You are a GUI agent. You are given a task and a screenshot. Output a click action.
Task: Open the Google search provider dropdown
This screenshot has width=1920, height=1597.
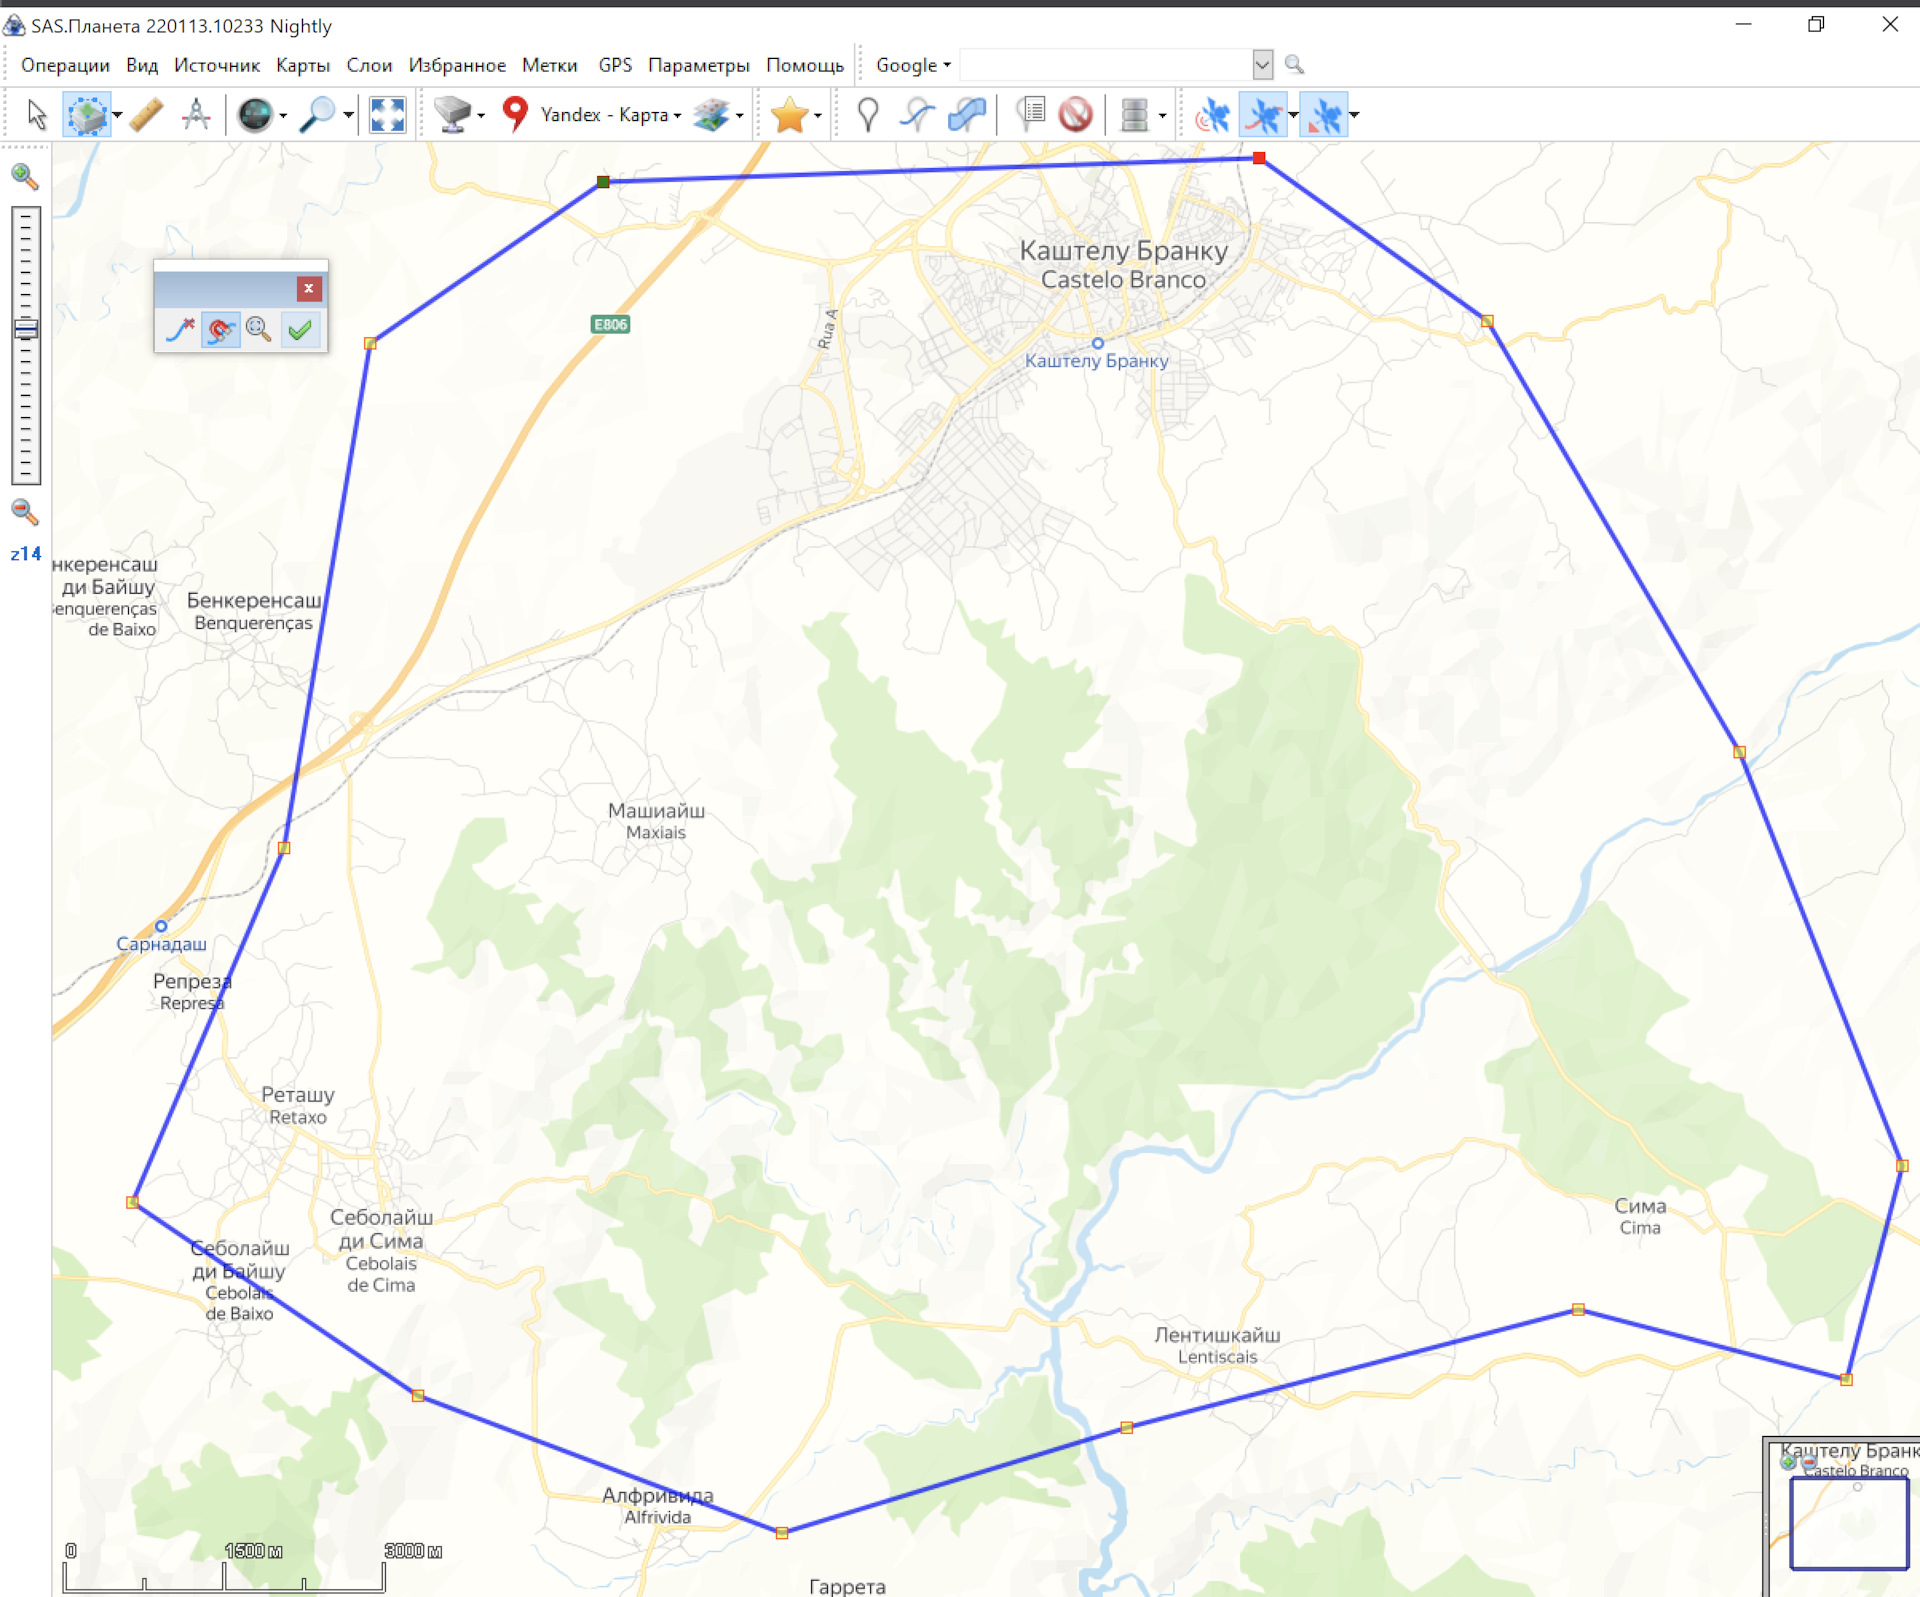pos(912,65)
